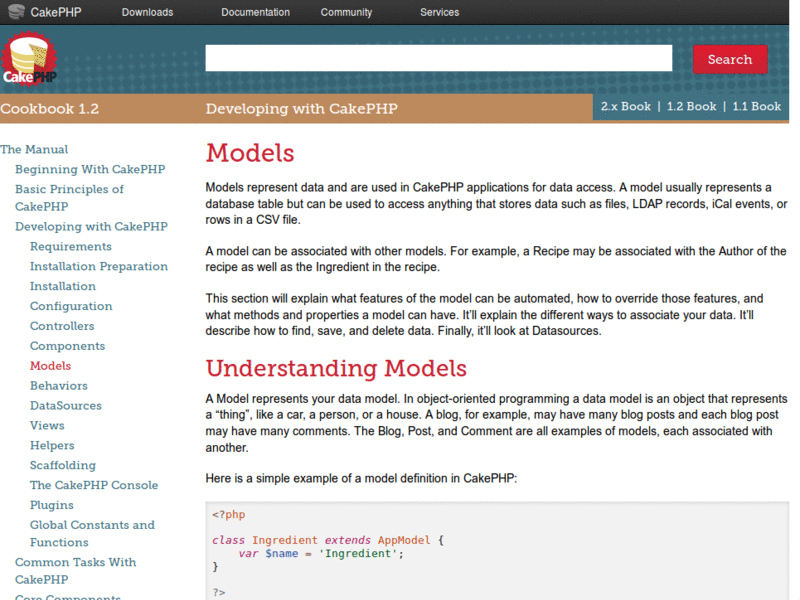Go to Controllers page

(62, 326)
